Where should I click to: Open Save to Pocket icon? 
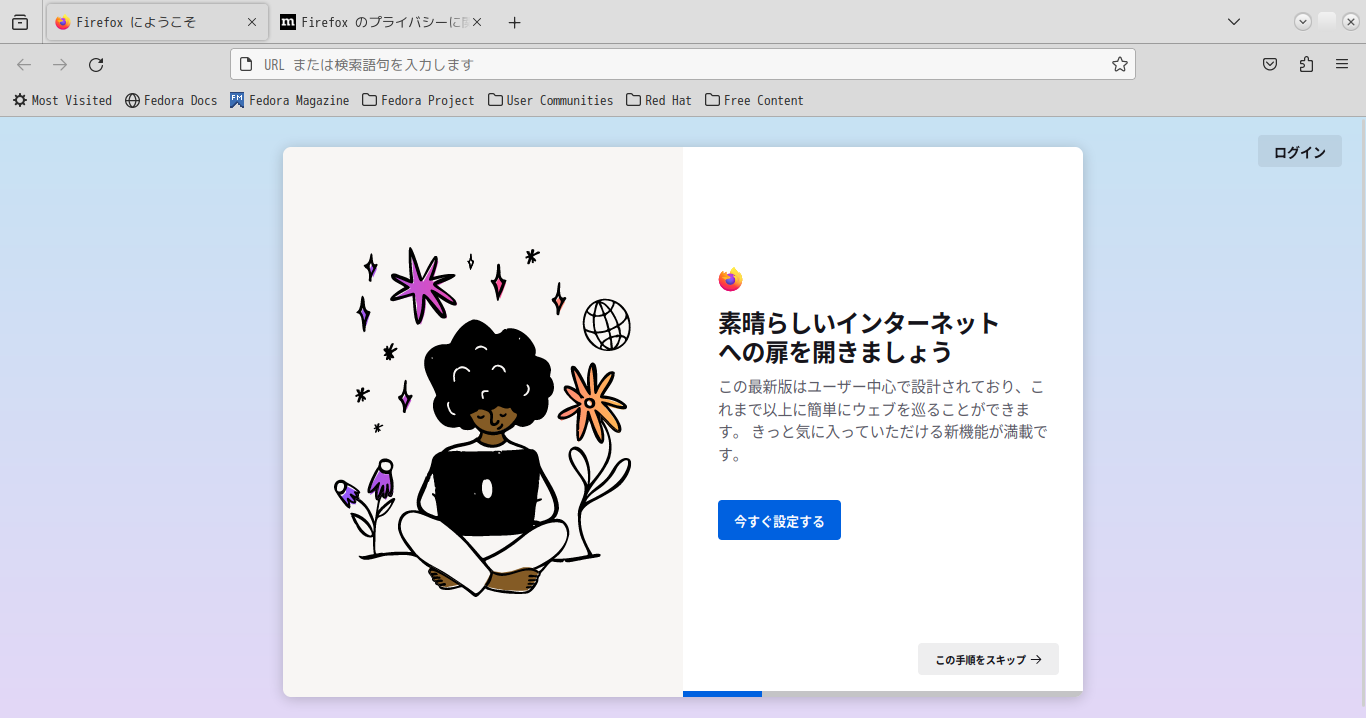tap(1270, 64)
